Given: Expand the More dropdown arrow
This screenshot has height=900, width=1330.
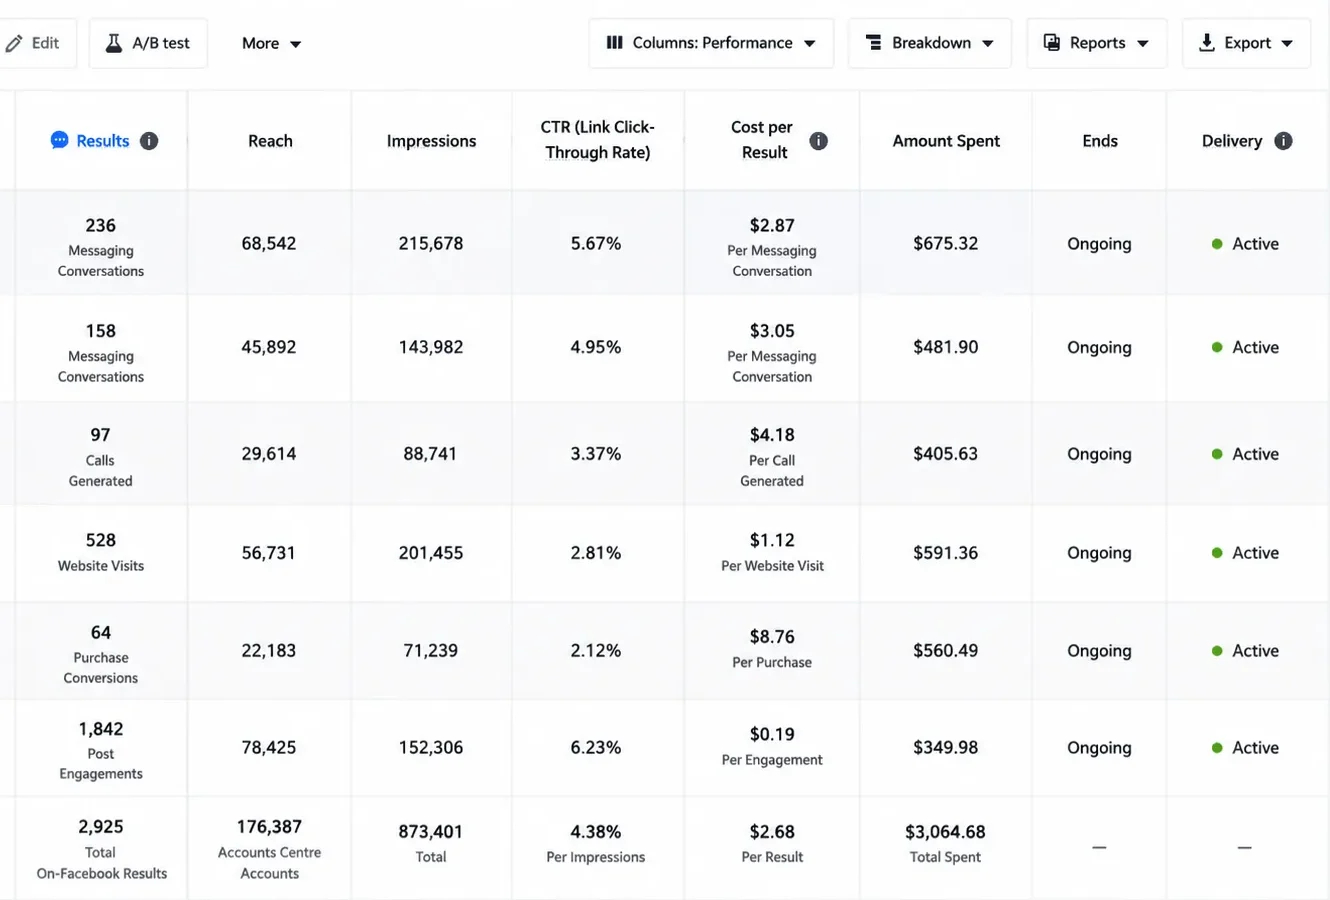Looking at the screenshot, I should point(295,44).
